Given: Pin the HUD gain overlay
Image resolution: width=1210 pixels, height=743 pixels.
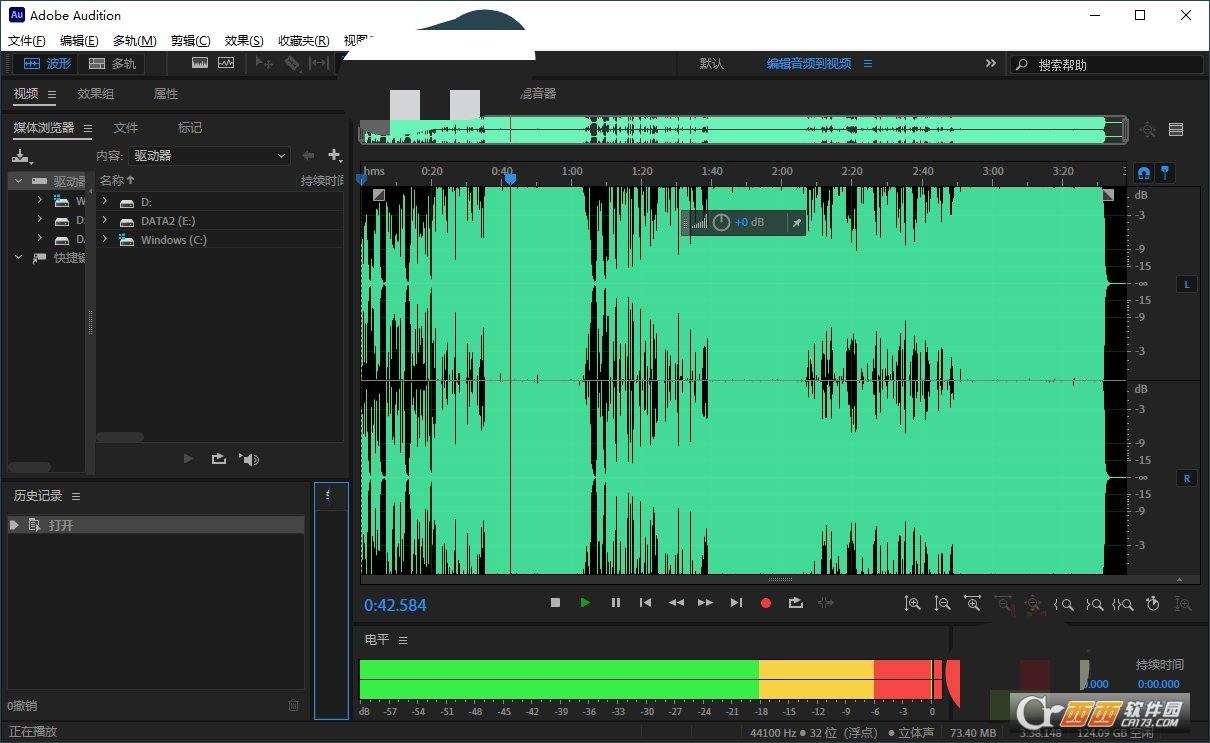Looking at the screenshot, I should tap(797, 223).
